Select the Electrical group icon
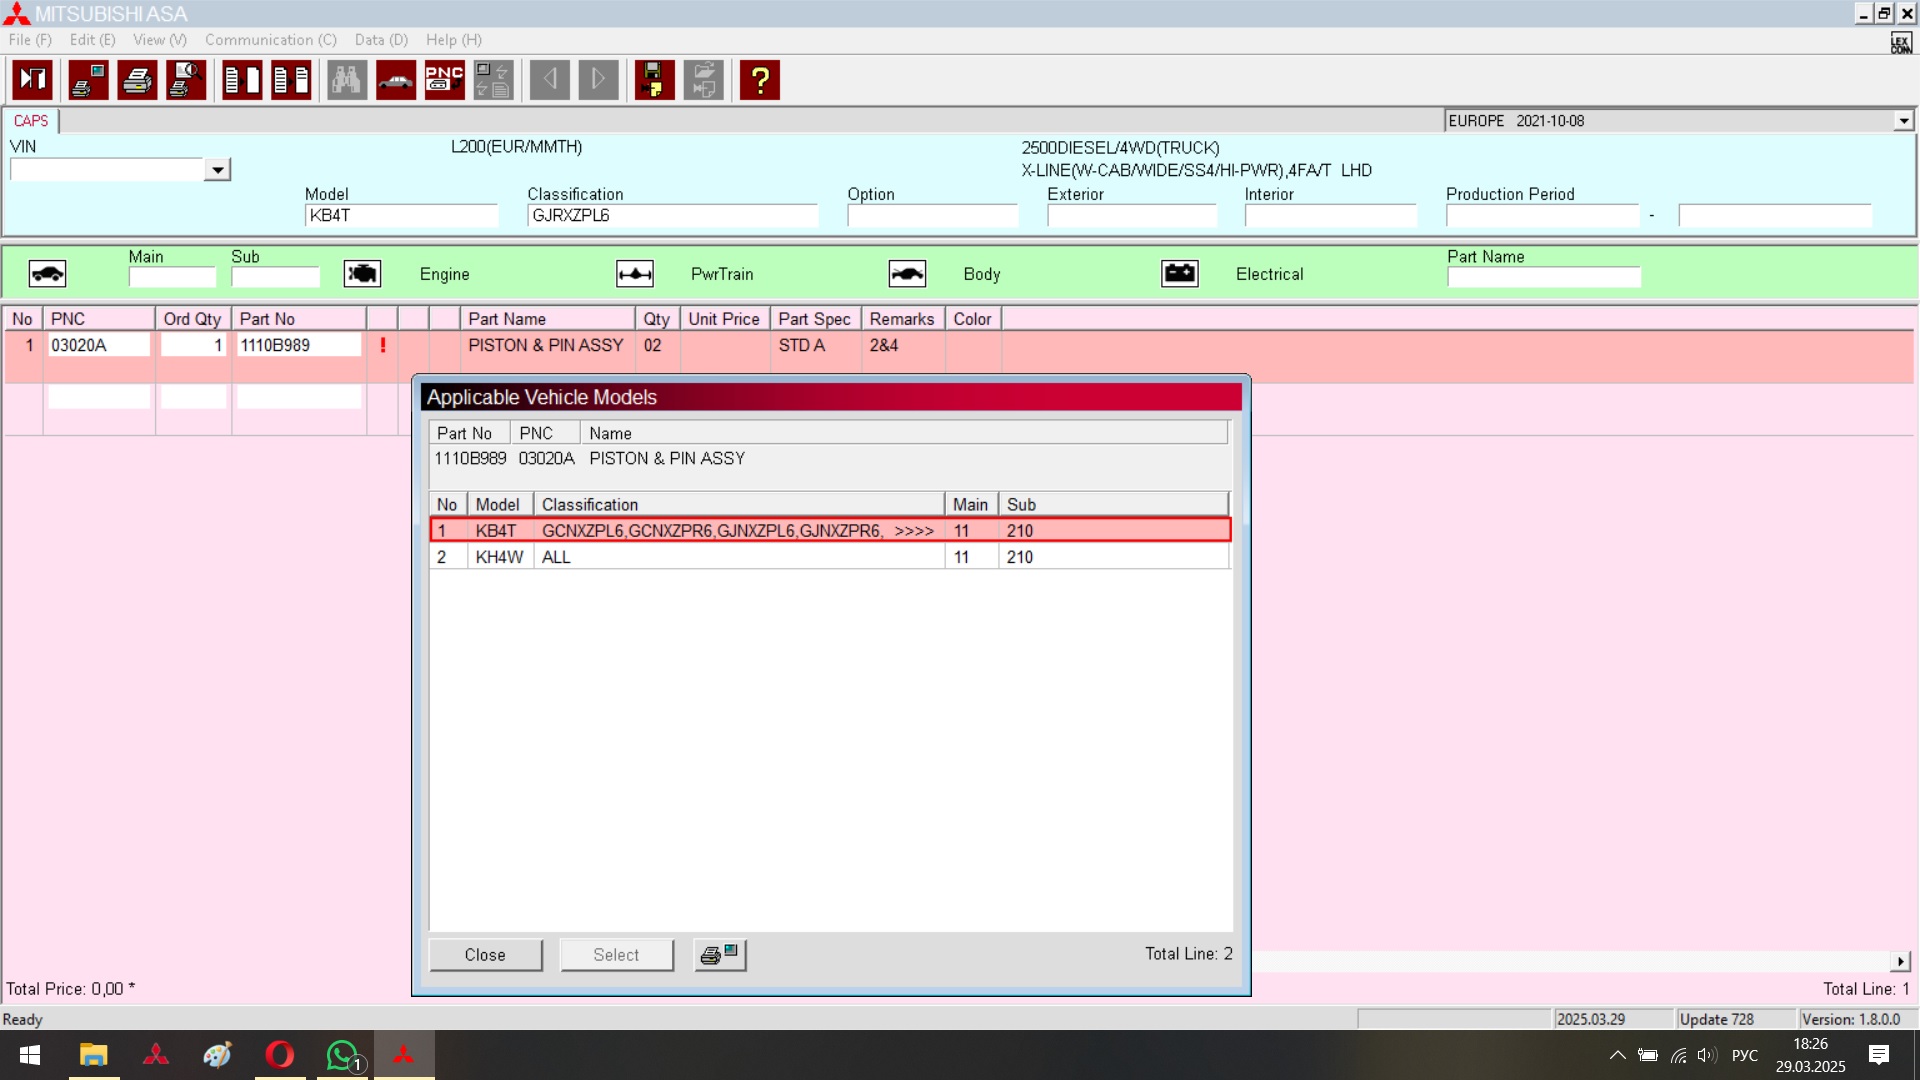This screenshot has height=1080, width=1920. coord(1180,274)
